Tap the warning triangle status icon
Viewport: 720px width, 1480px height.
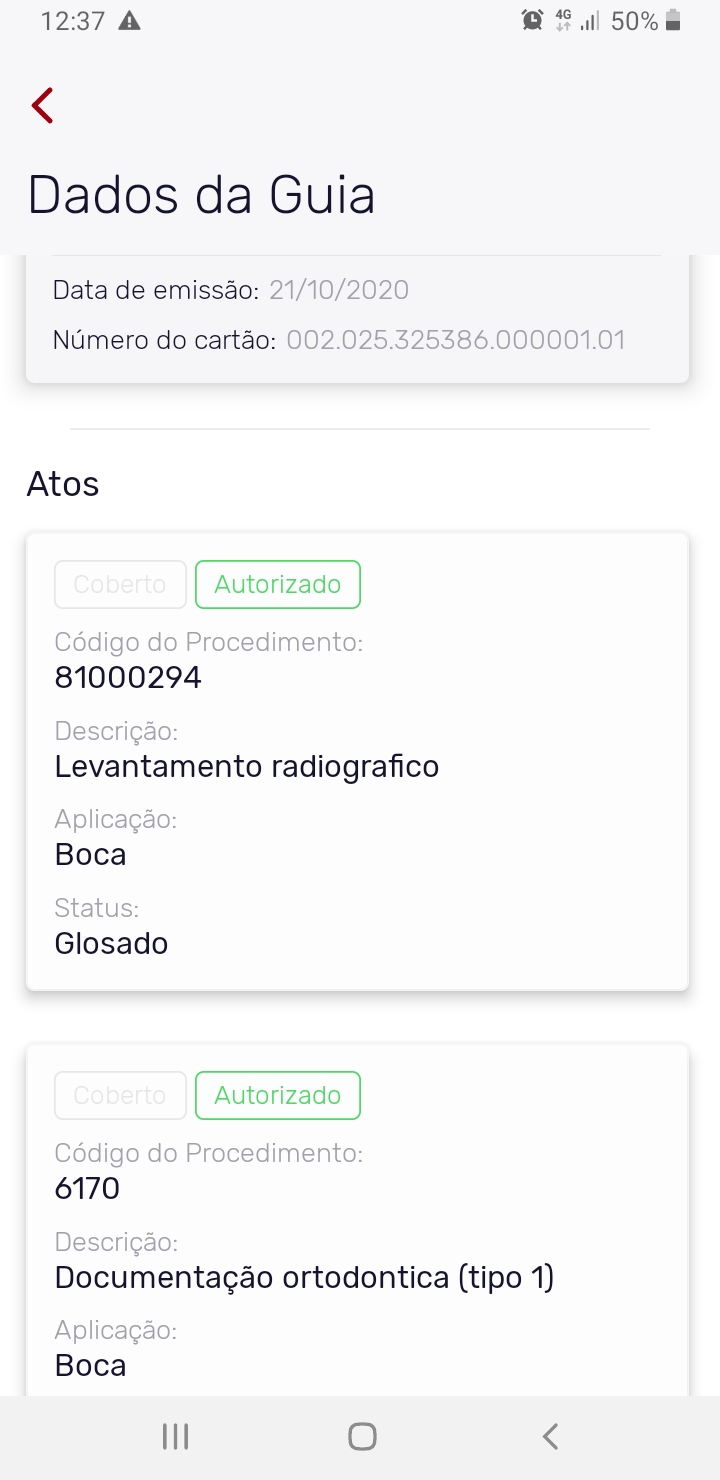(129, 21)
